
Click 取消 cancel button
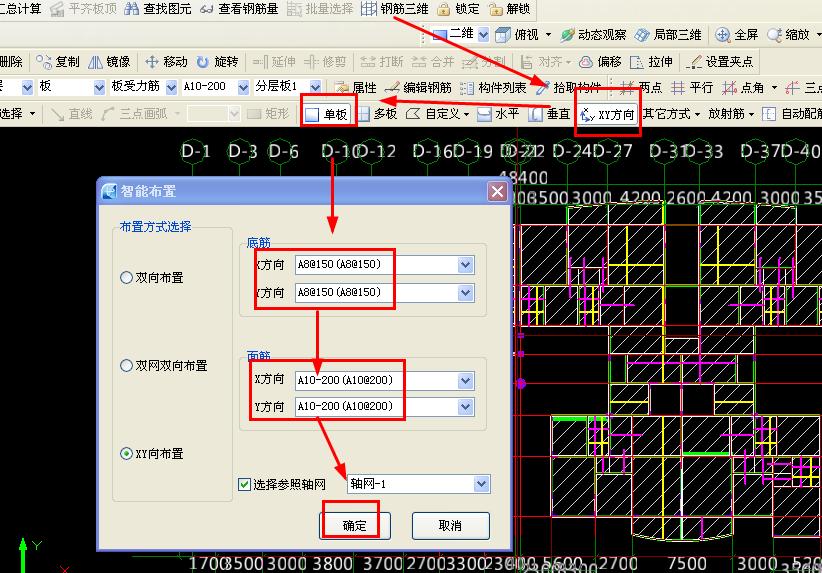coord(450,525)
